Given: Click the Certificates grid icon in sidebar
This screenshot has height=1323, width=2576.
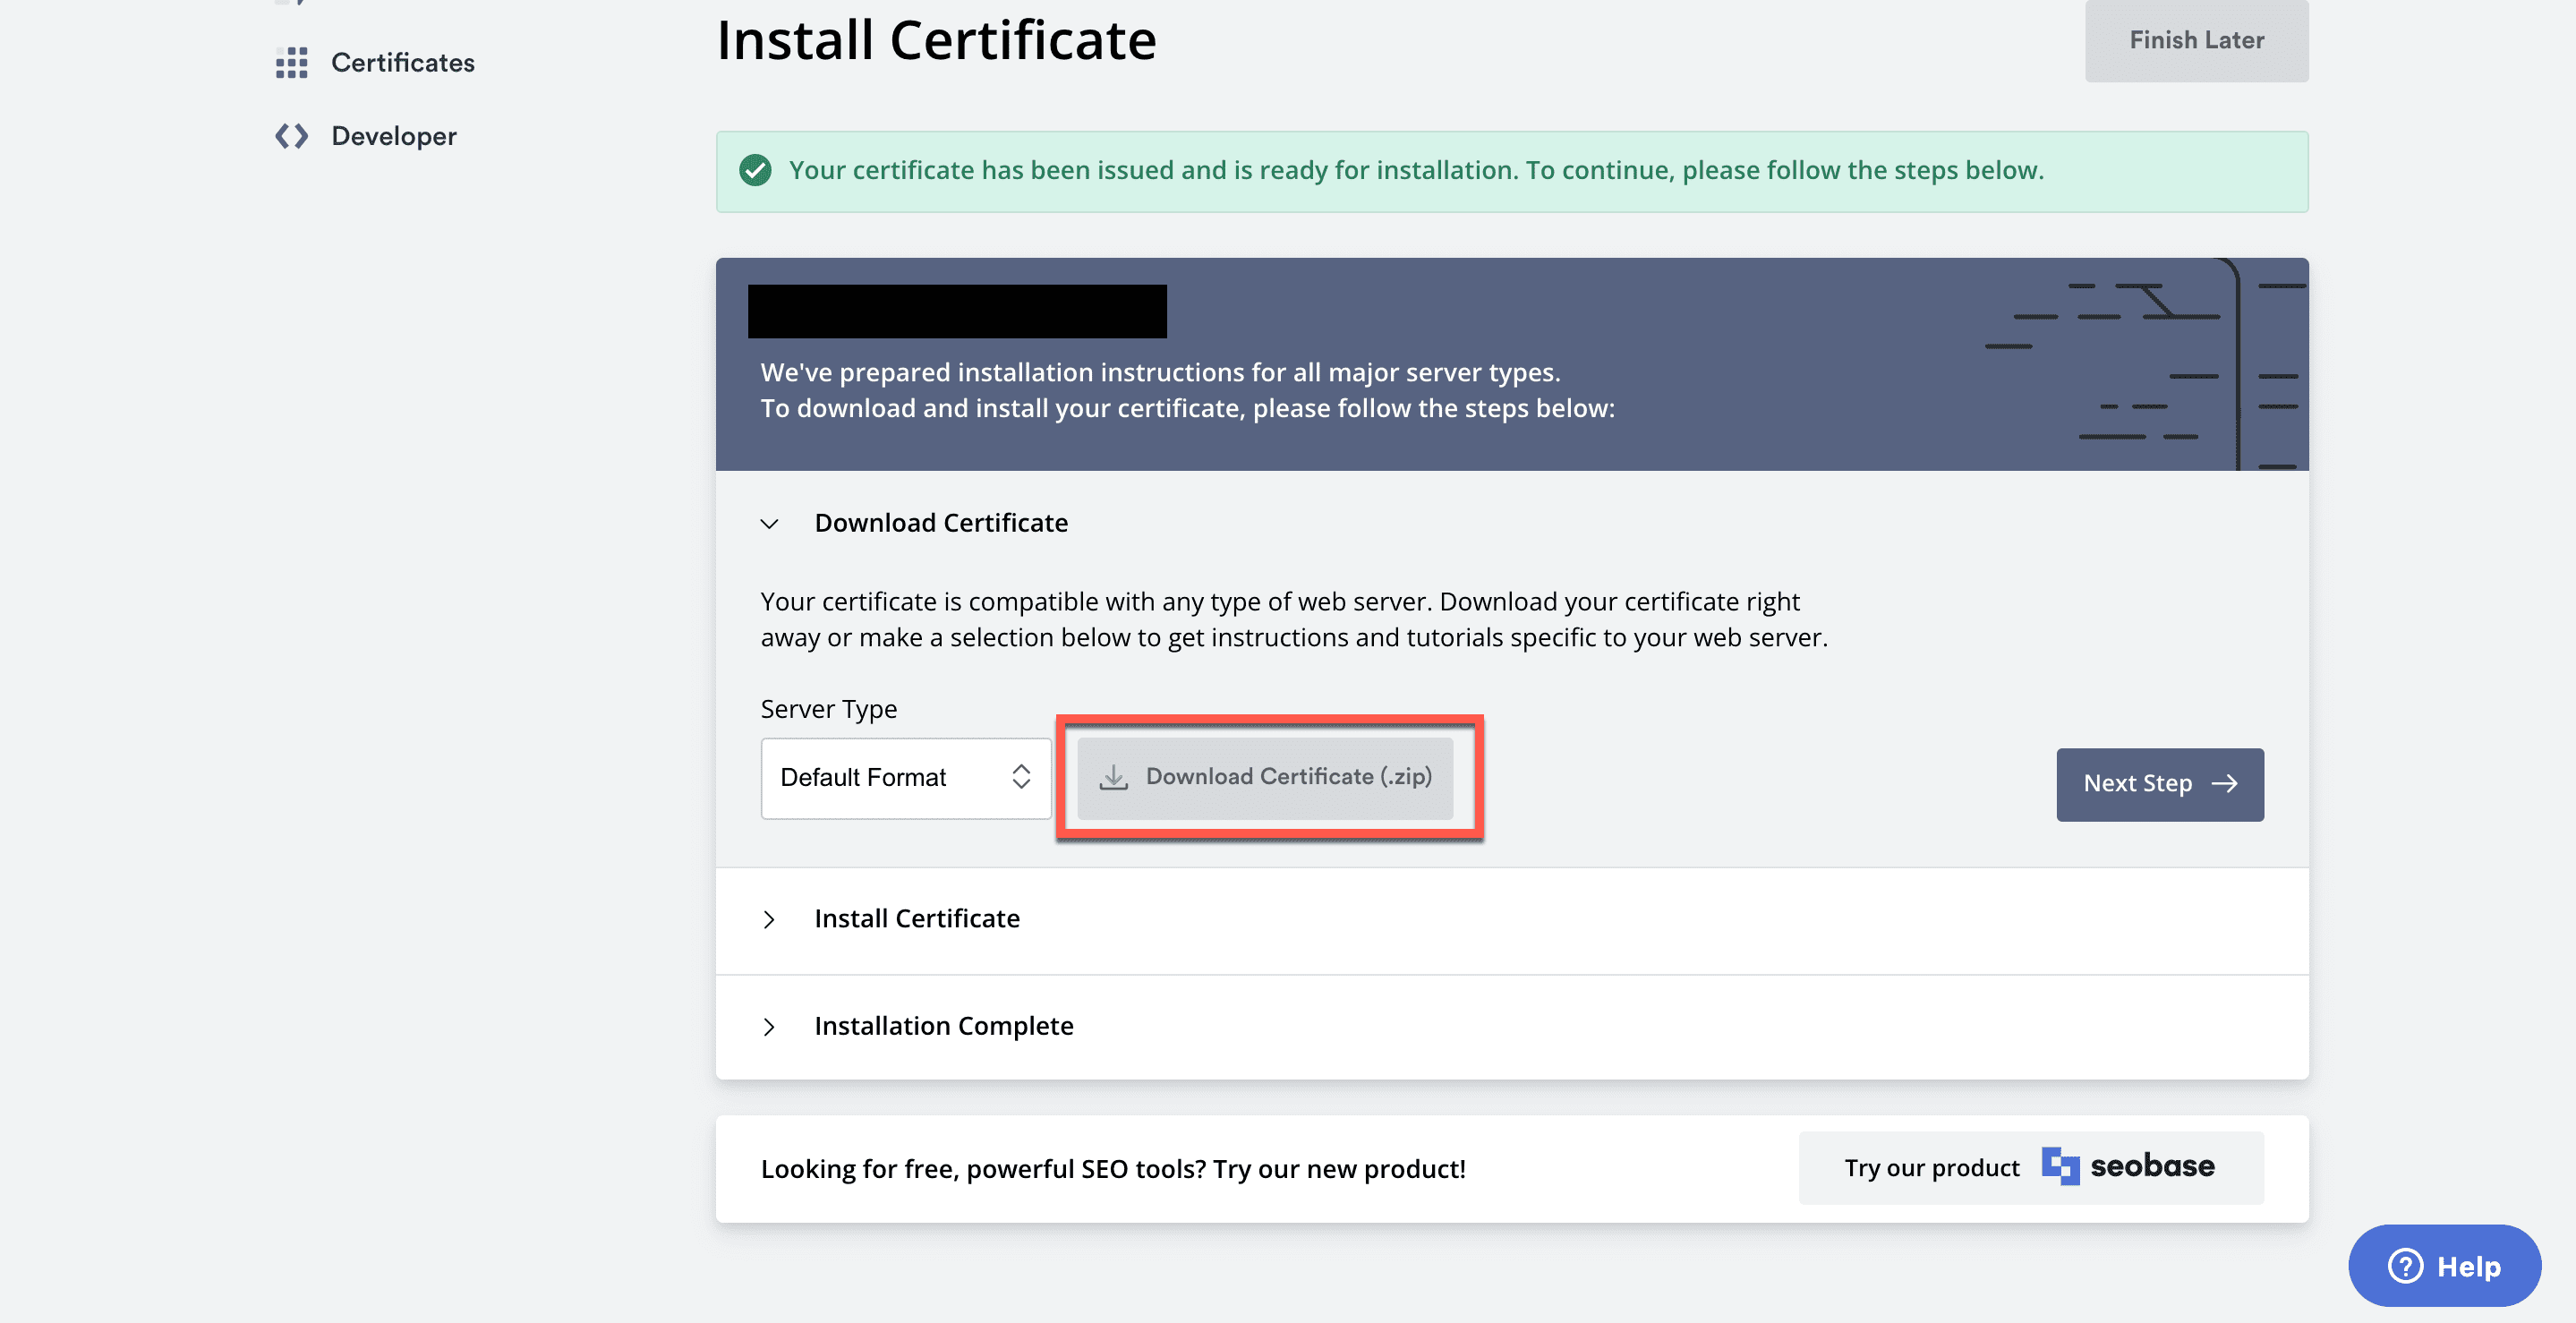Looking at the screenshot, I should click(x=291, y=63).
